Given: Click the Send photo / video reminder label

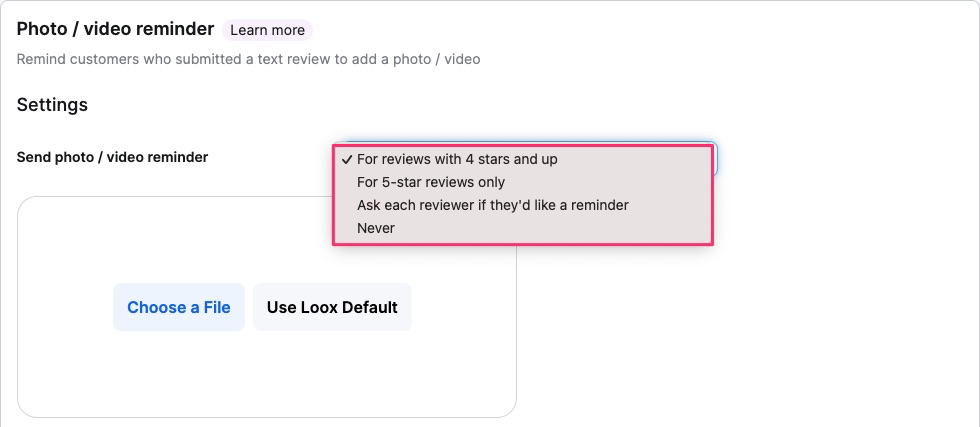Looking at the screenshot, I should [x=112, y=158].
